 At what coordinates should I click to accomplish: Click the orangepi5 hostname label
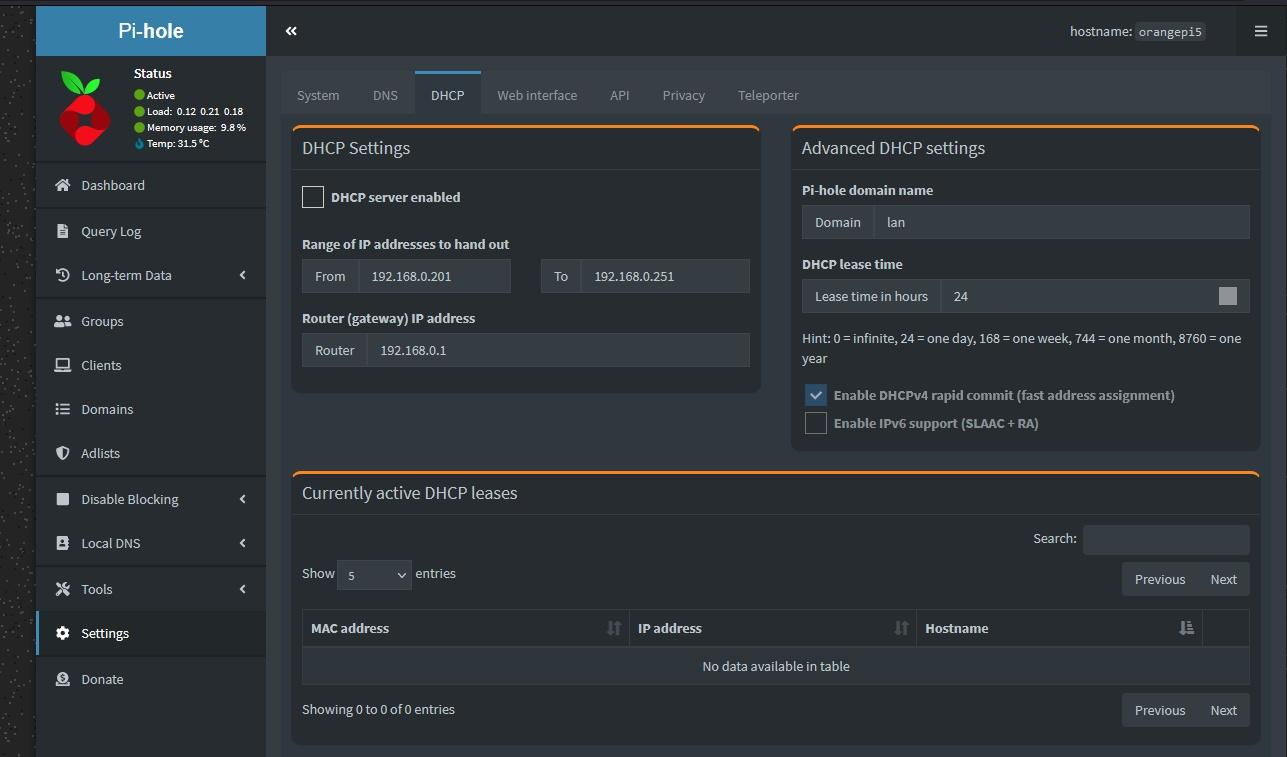(1170, 32)
